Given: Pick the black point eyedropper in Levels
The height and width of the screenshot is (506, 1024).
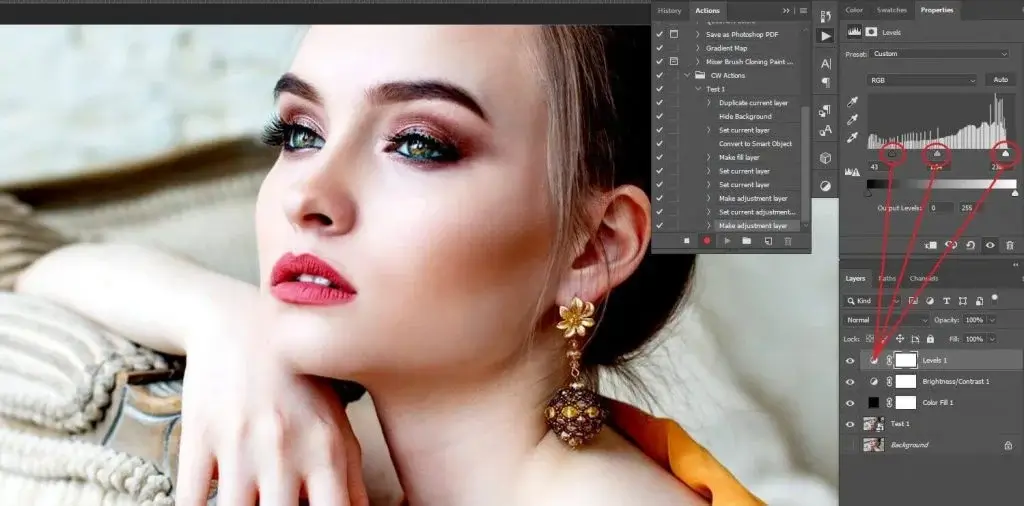Looking at the screenshot, I should pyautogui.click(x=852, y=102).
